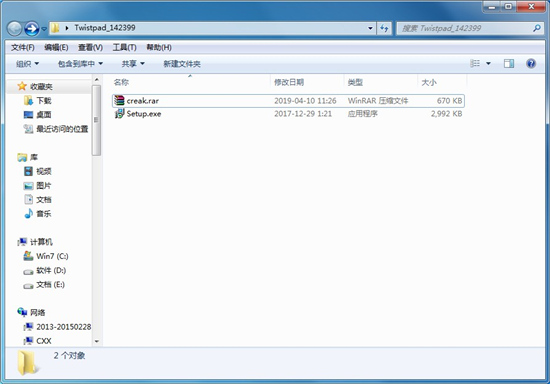Click the navigation pane scrollbar thumb
Image resolution: width=550 pixels, height=384 pixels.
(96, 120)
